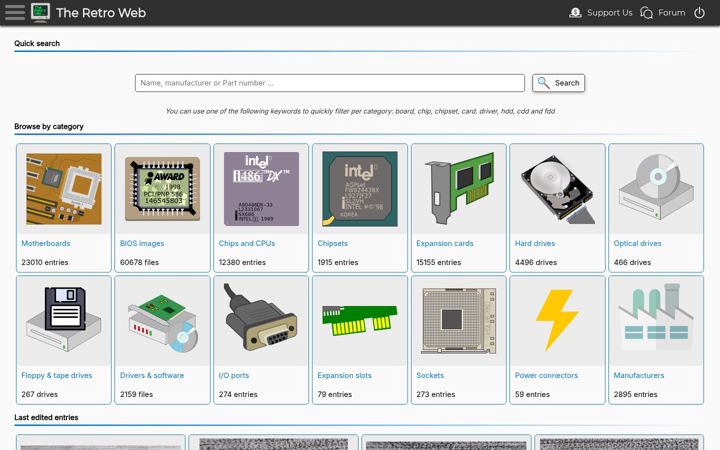
Task: Click the factory Manufacturers image
Action: click(656, 318)
